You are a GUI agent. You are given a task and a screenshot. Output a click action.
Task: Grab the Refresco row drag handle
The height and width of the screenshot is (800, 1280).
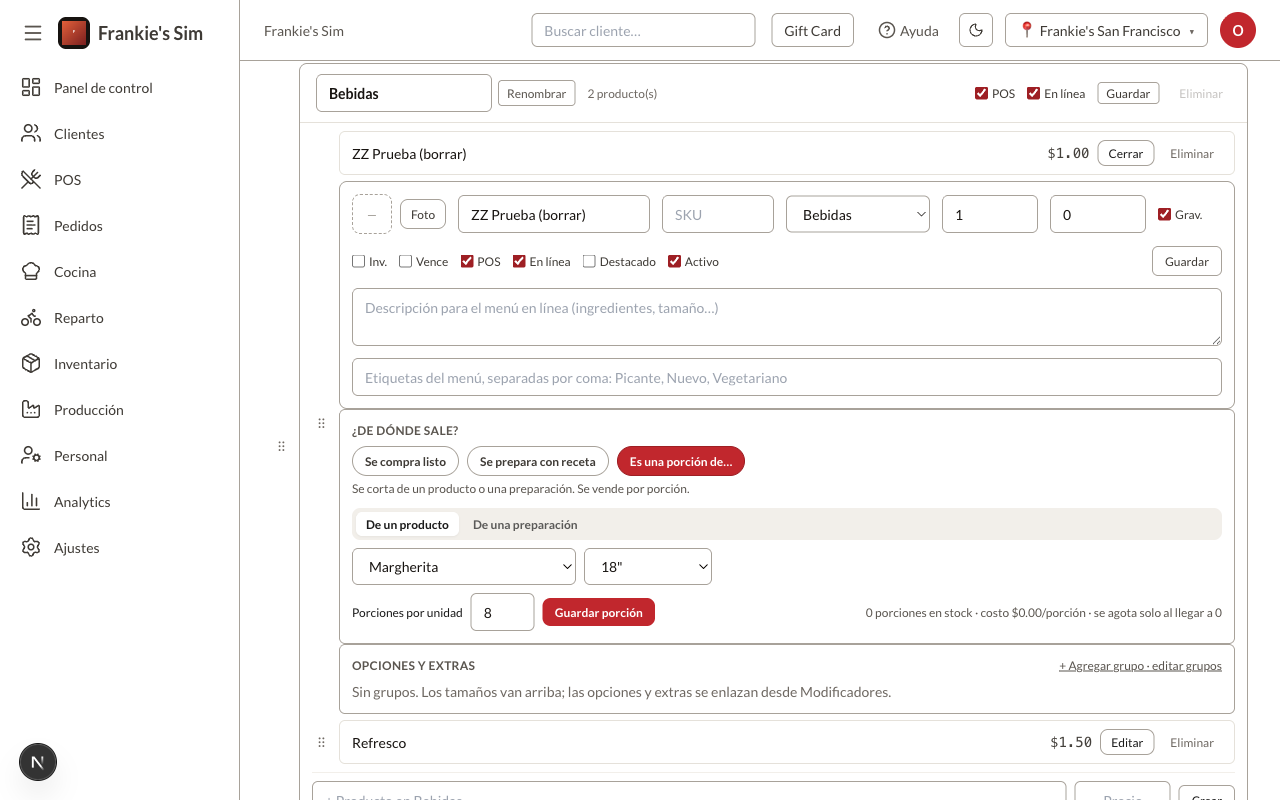pyautogui.click(x=321, y=743)
